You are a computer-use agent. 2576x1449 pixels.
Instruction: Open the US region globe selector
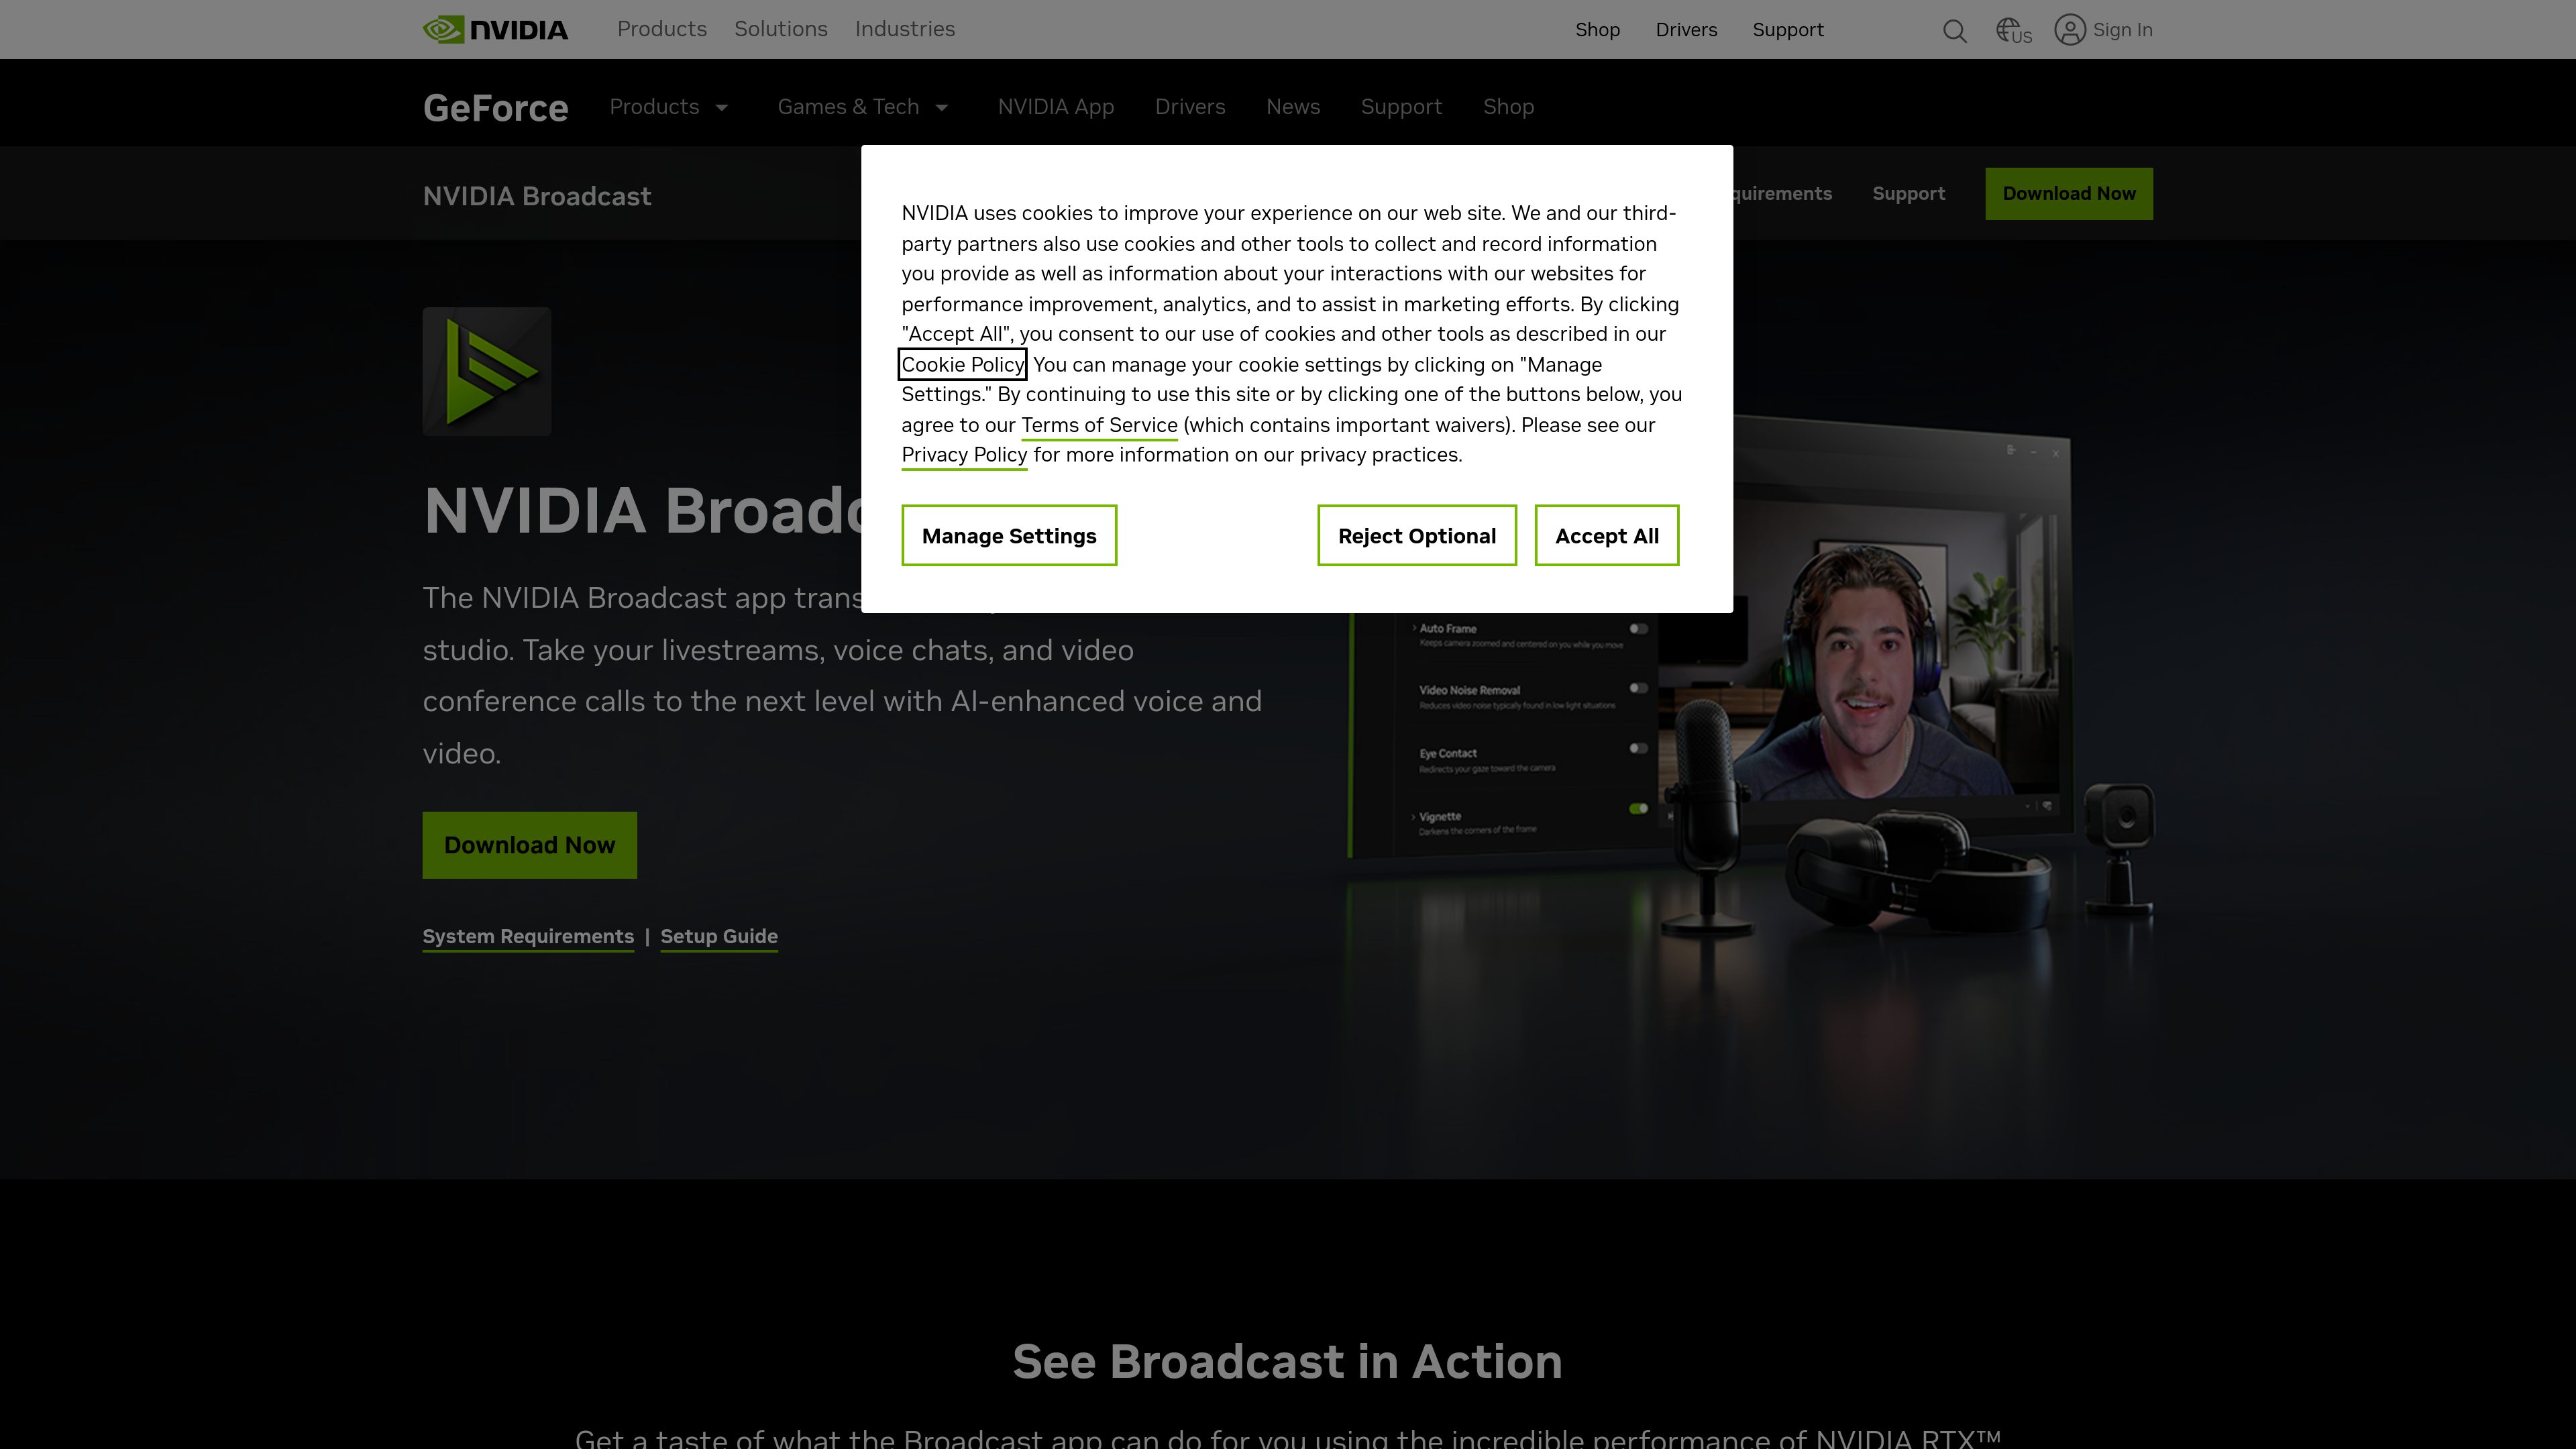click(x=2013, y=31)
